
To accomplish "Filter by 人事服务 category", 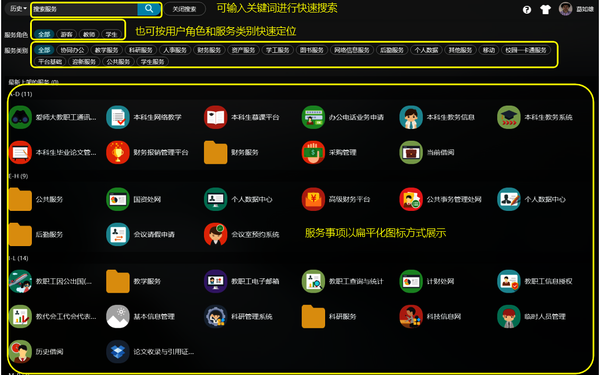I will pyautogui.click(x=175, y=50).
